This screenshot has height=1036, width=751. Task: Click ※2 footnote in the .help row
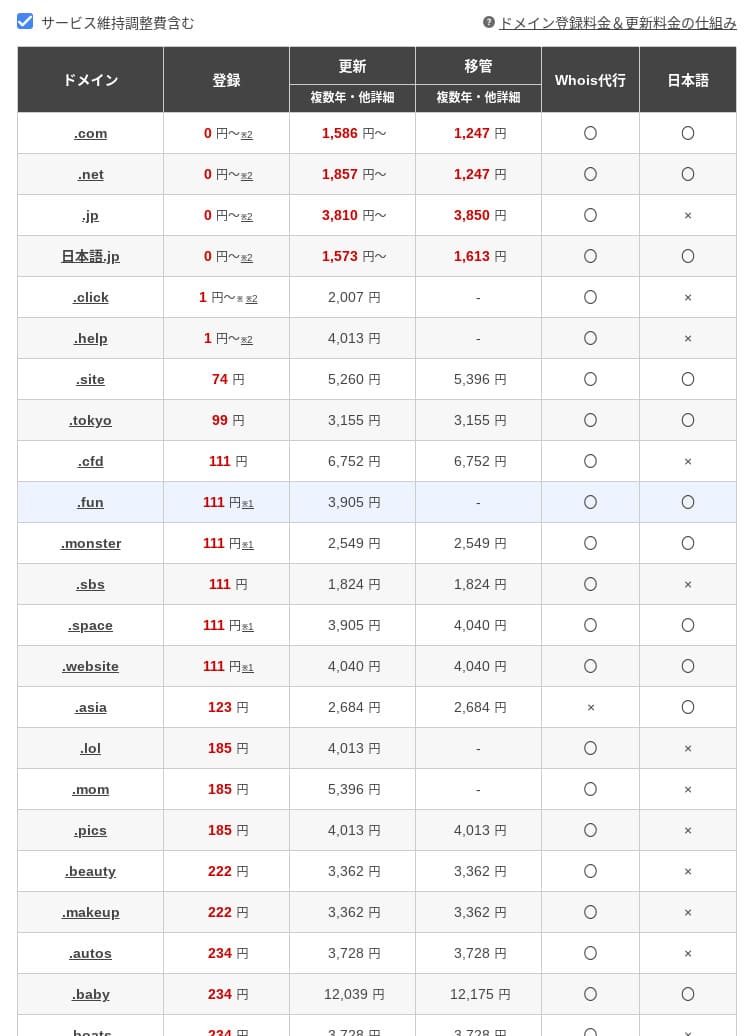[x=247, y=340]
